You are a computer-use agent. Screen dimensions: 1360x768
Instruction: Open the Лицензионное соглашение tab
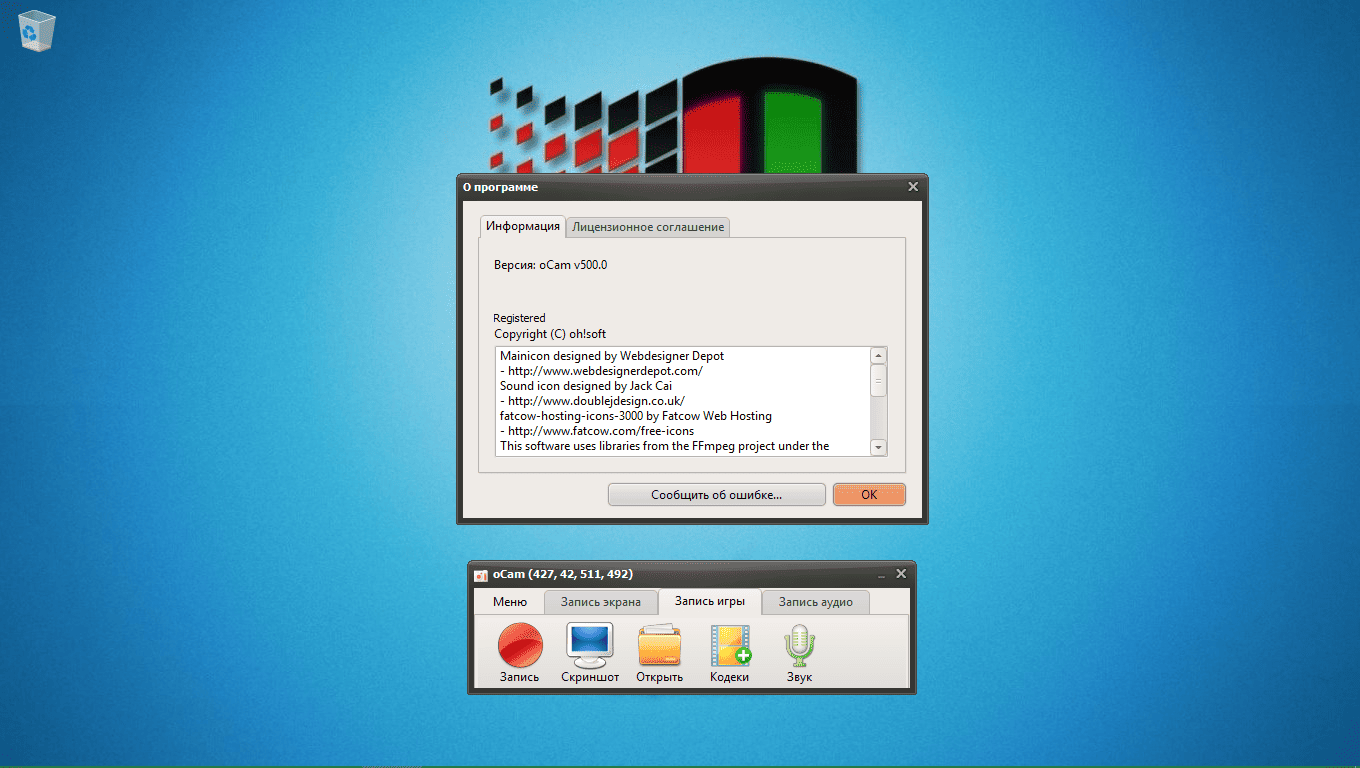[x=648, y=227]
